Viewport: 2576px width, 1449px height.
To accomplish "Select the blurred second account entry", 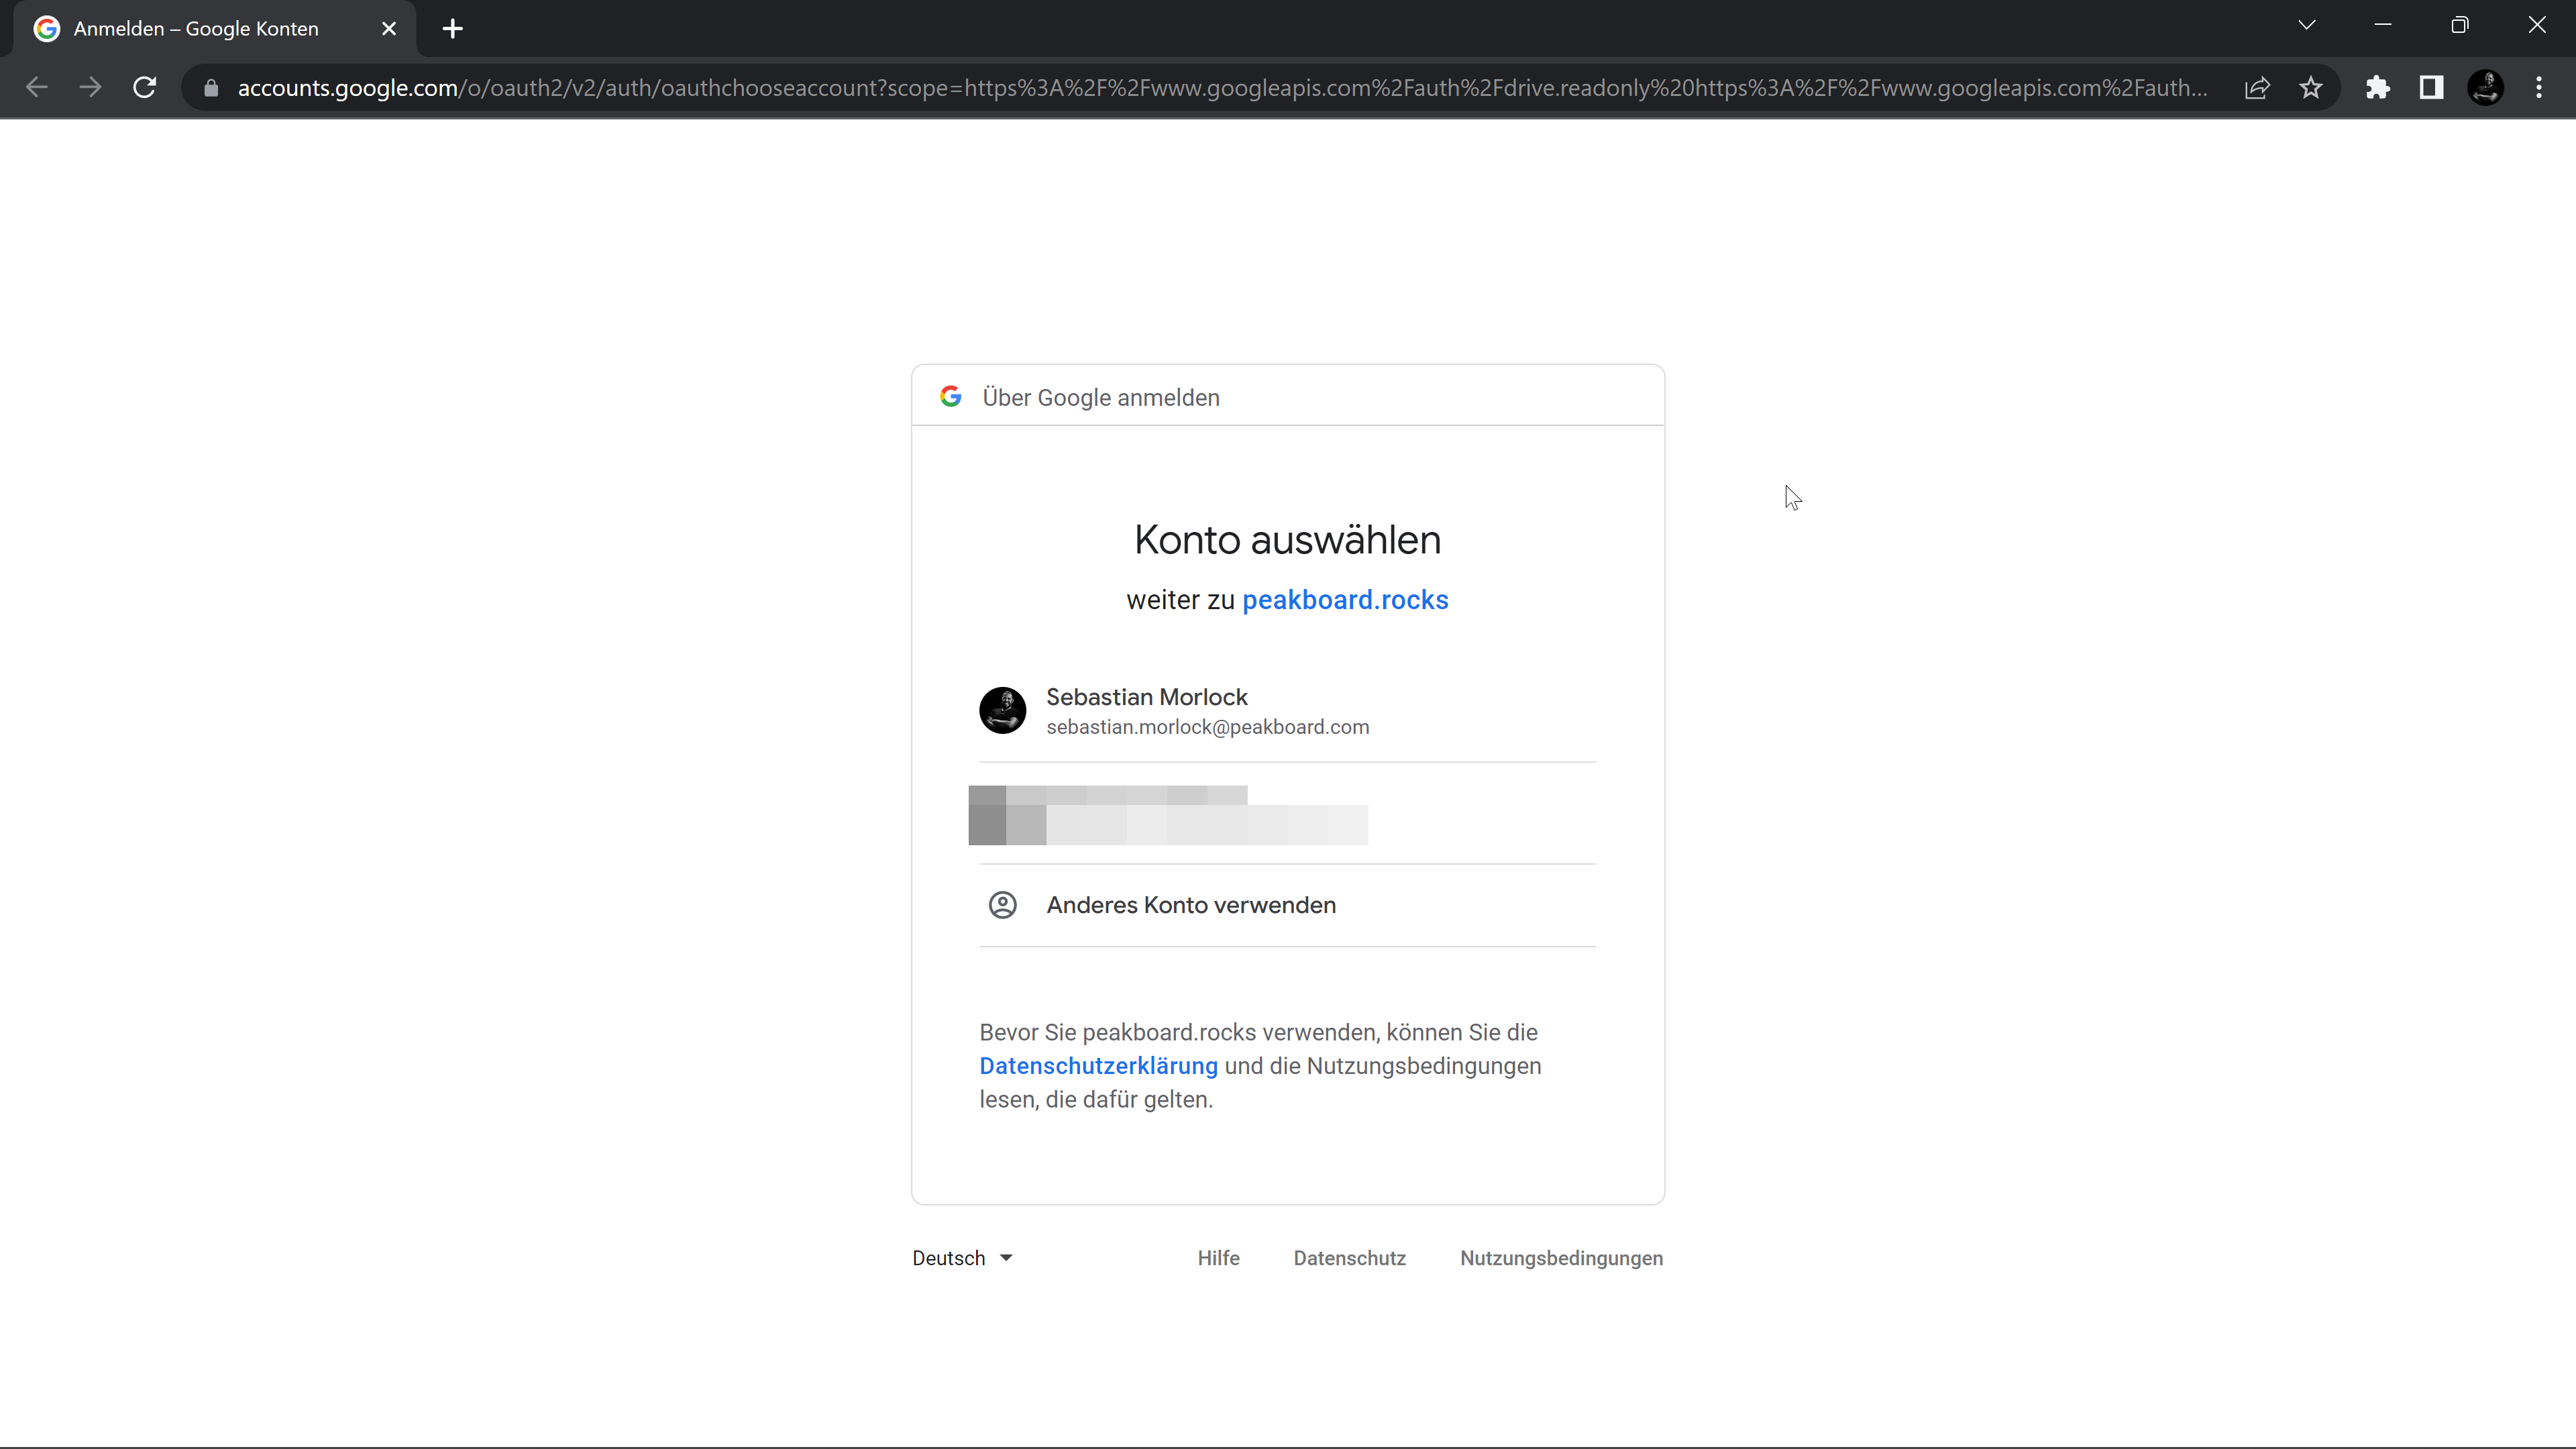I will (1288, 814).
